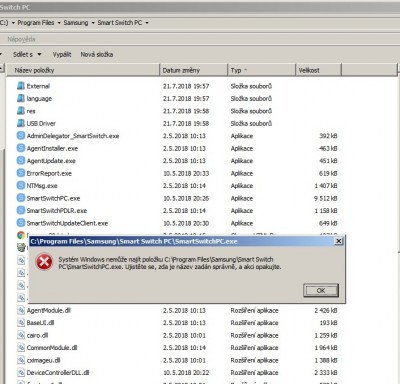Select cximageu.dll file icon
This screenshot has width=400, height=384.
21,360
